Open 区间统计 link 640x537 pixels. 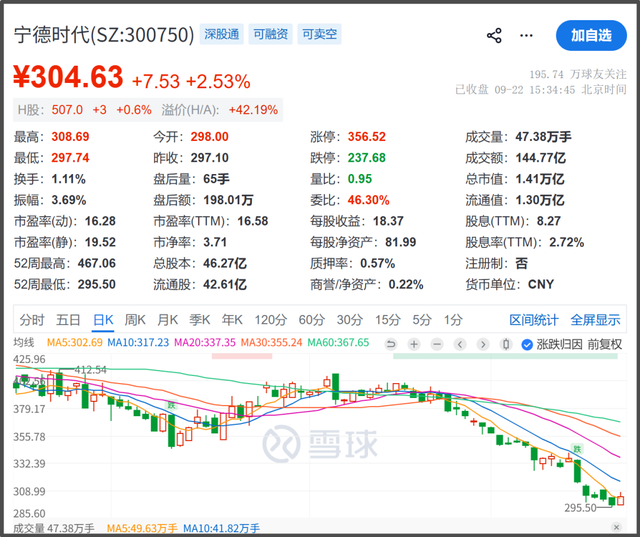533,320
